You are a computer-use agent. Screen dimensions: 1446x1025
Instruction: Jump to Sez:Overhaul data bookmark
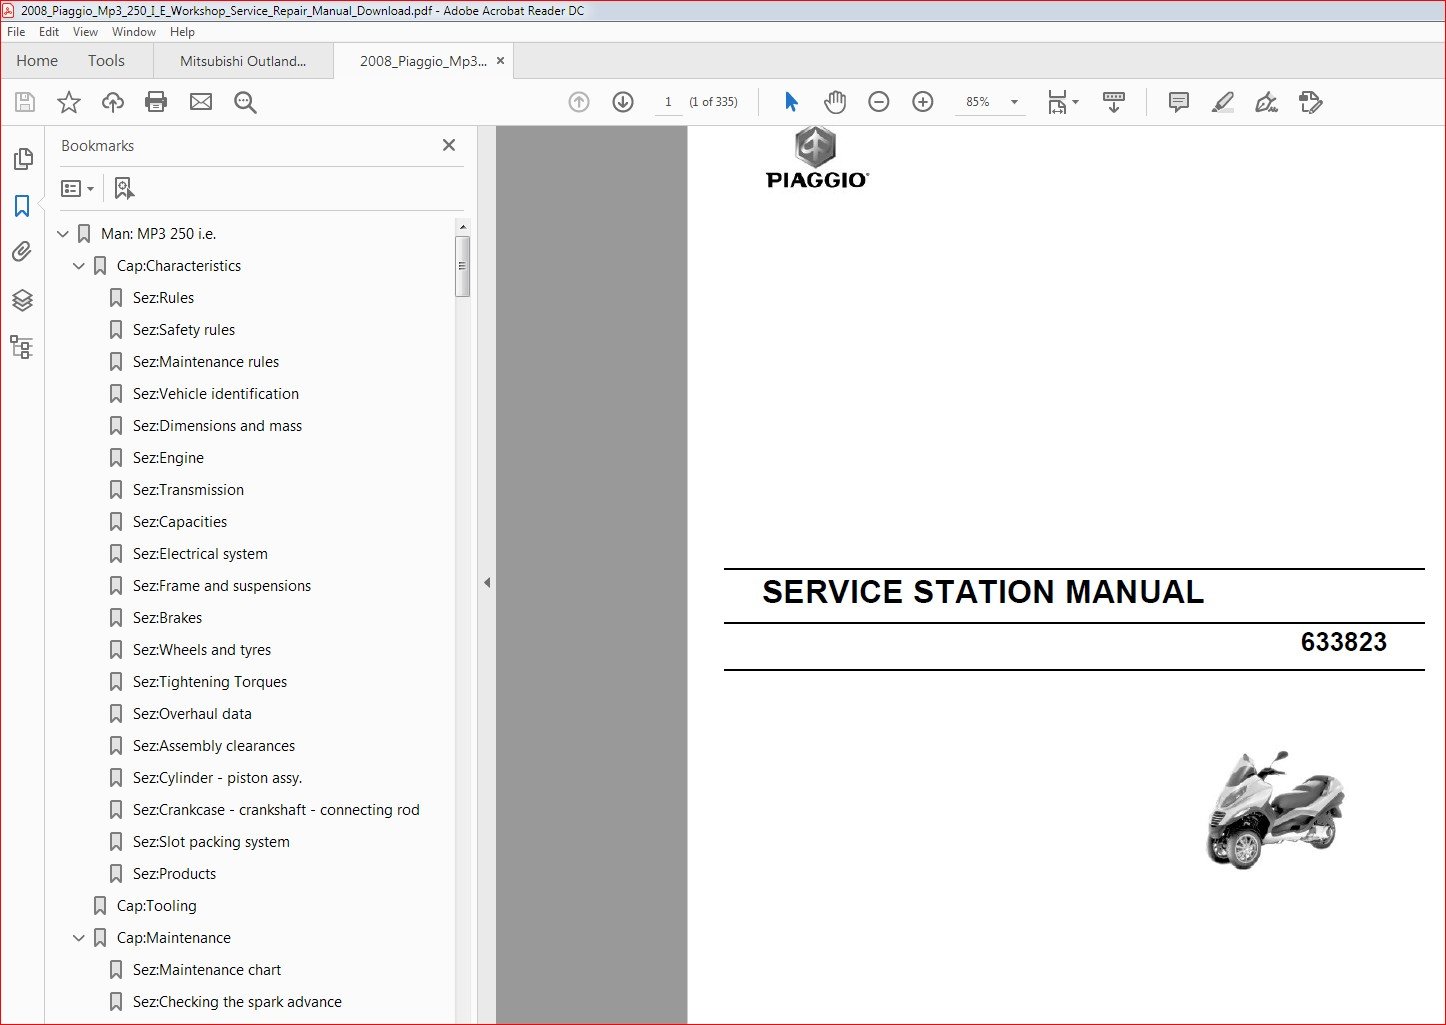click(x=192, y=714)
